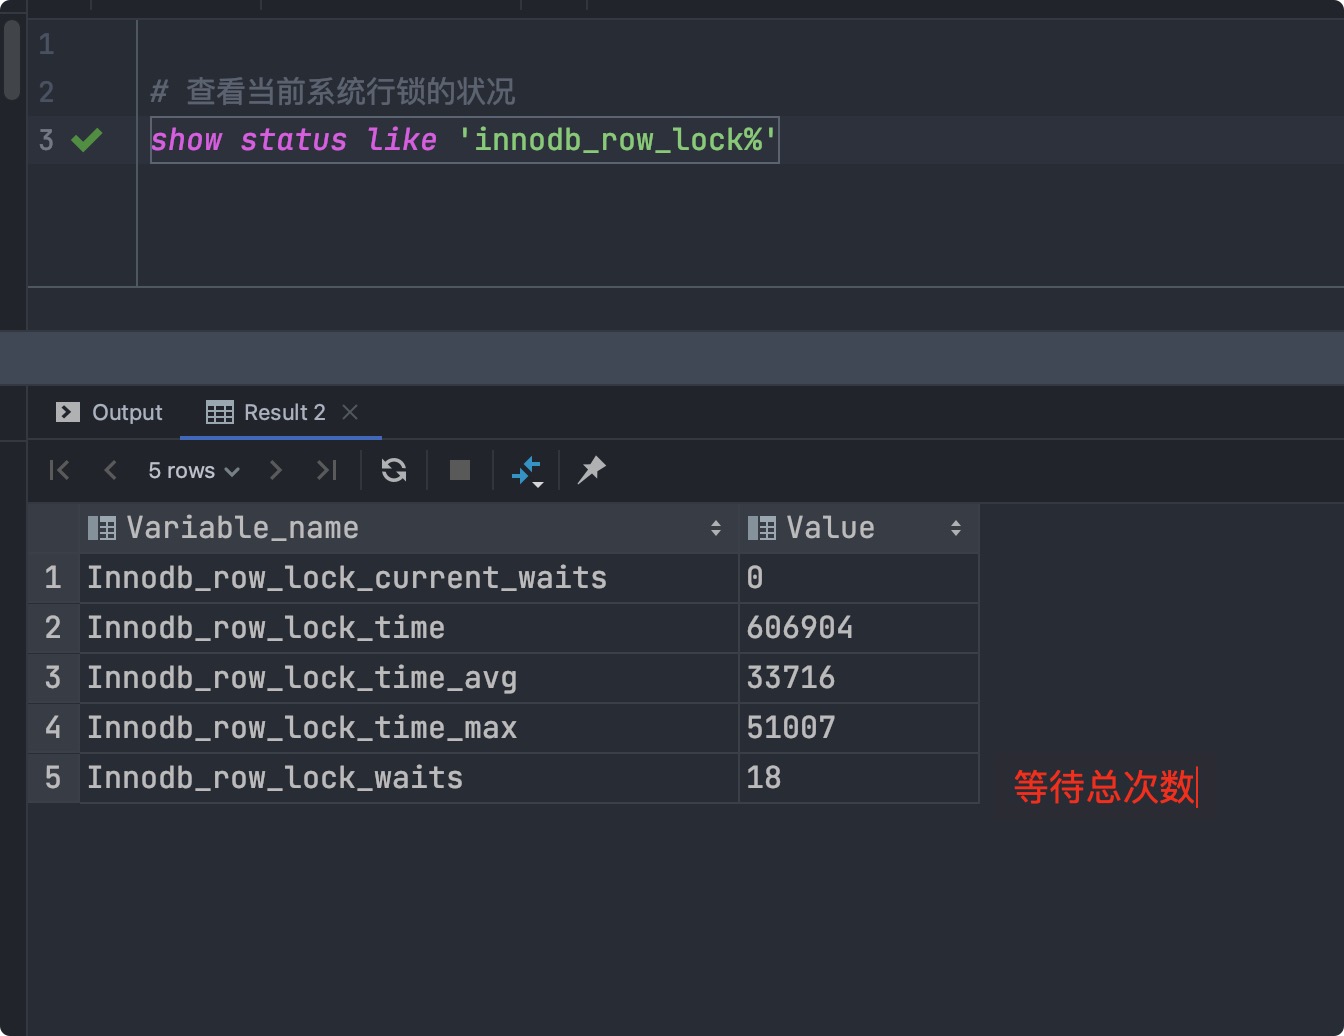Go to the previous page of rows
The height and width of the screenshot is (1036, 1344).
pyautogui.click(x=110, y=470)
